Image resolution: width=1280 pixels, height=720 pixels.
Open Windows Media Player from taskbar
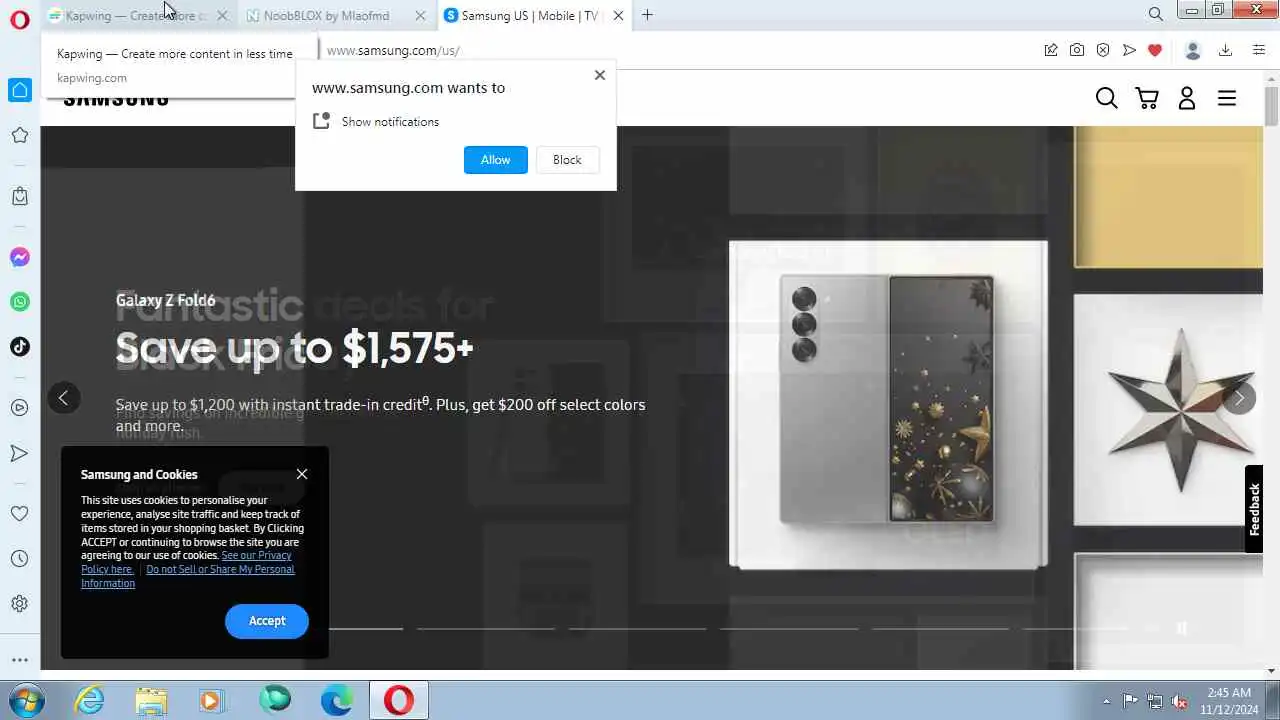pyautogui.click(x=212, y=700)
